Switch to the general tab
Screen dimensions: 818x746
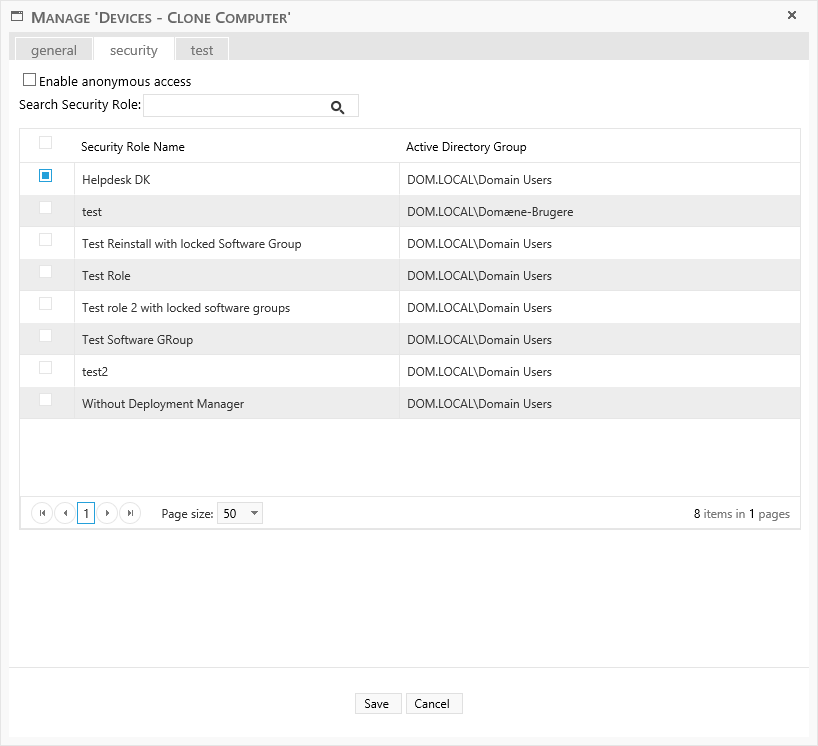pos(54,50)
